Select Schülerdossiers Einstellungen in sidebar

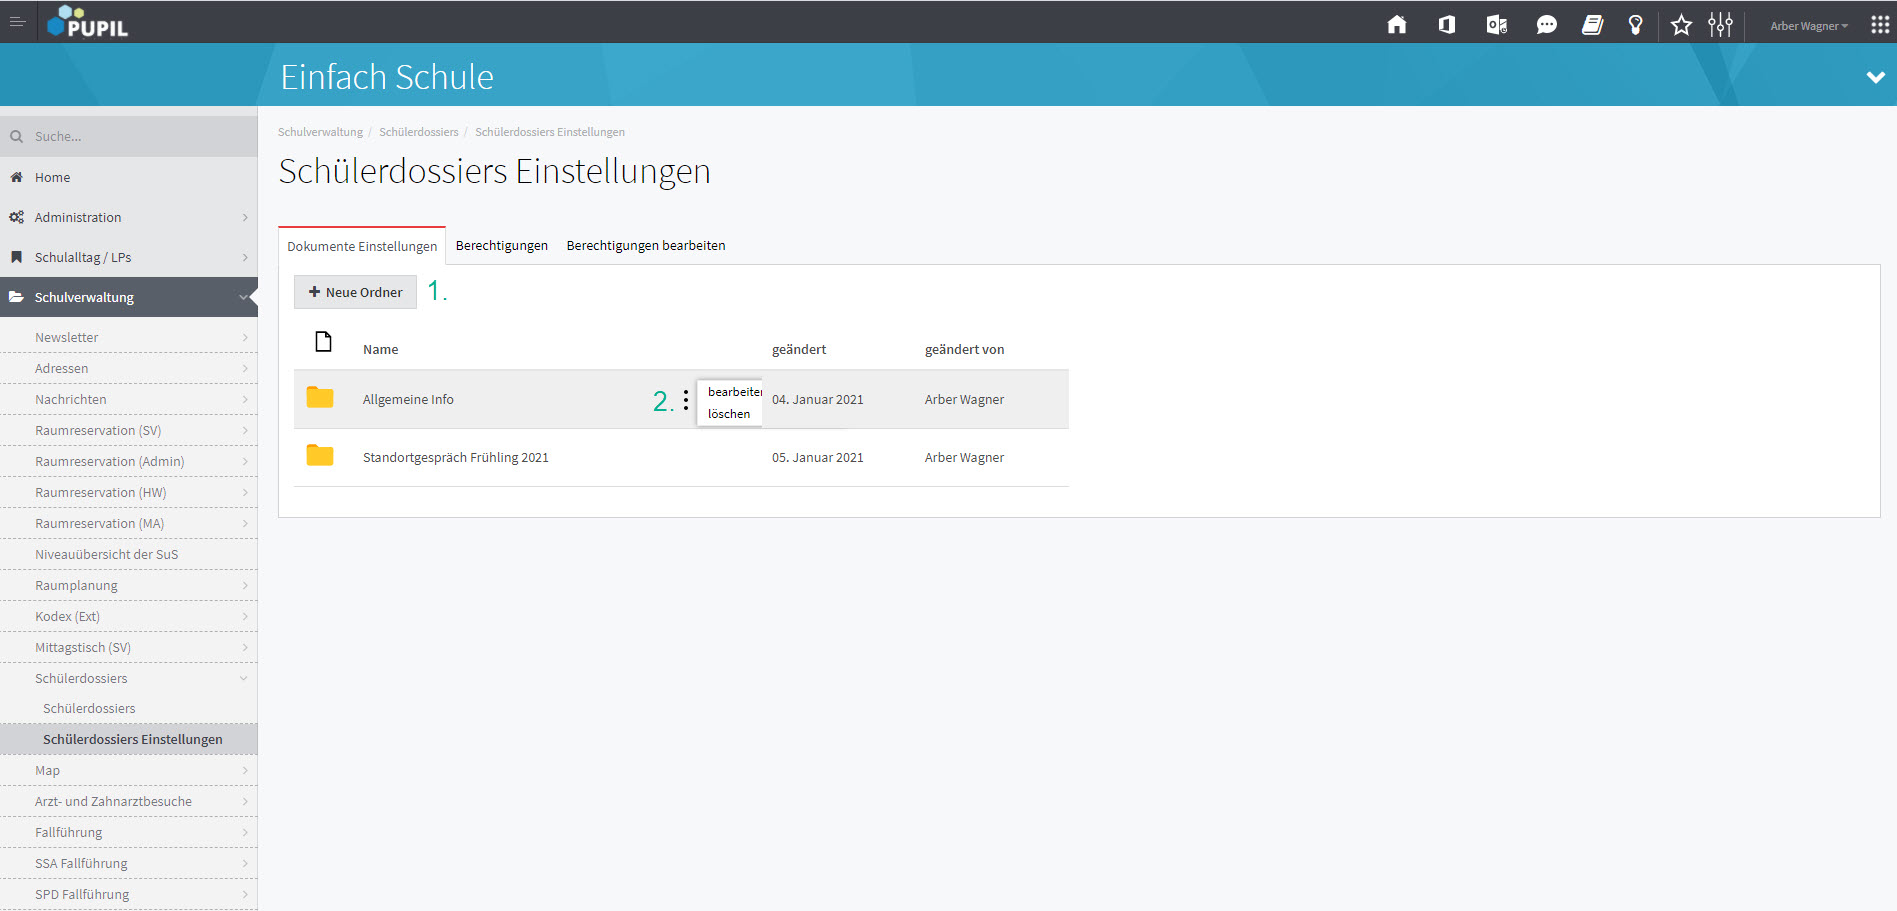129,739
